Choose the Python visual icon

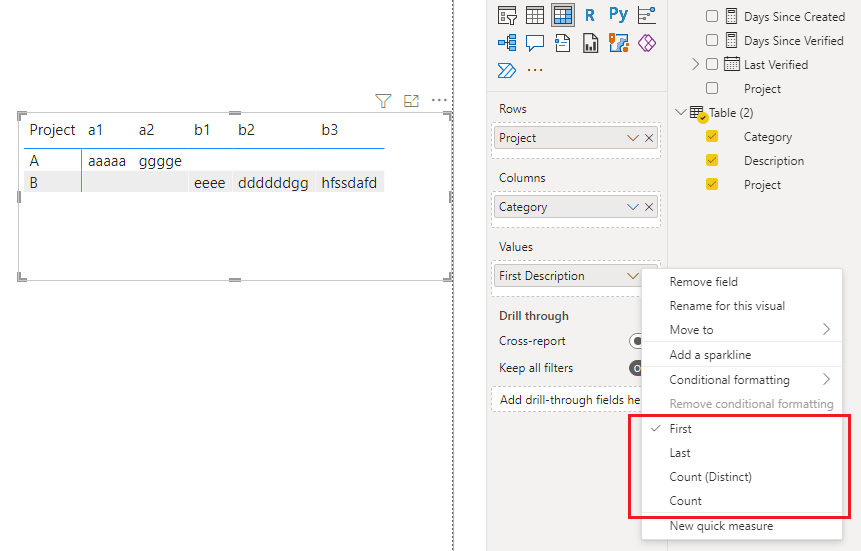pos(618,14)
